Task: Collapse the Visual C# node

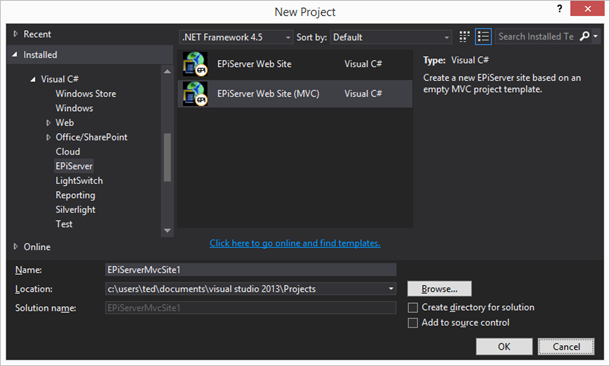Action: tap(33, 79)
